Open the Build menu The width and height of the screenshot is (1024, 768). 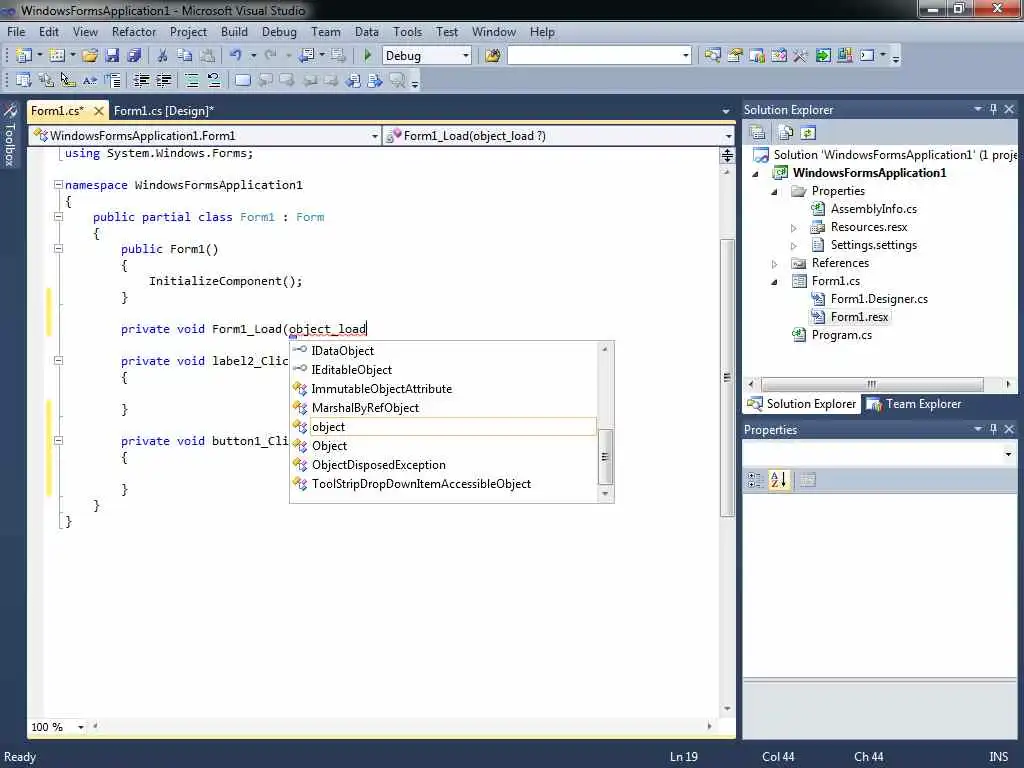pyautogui.click(x=234, y=31)
